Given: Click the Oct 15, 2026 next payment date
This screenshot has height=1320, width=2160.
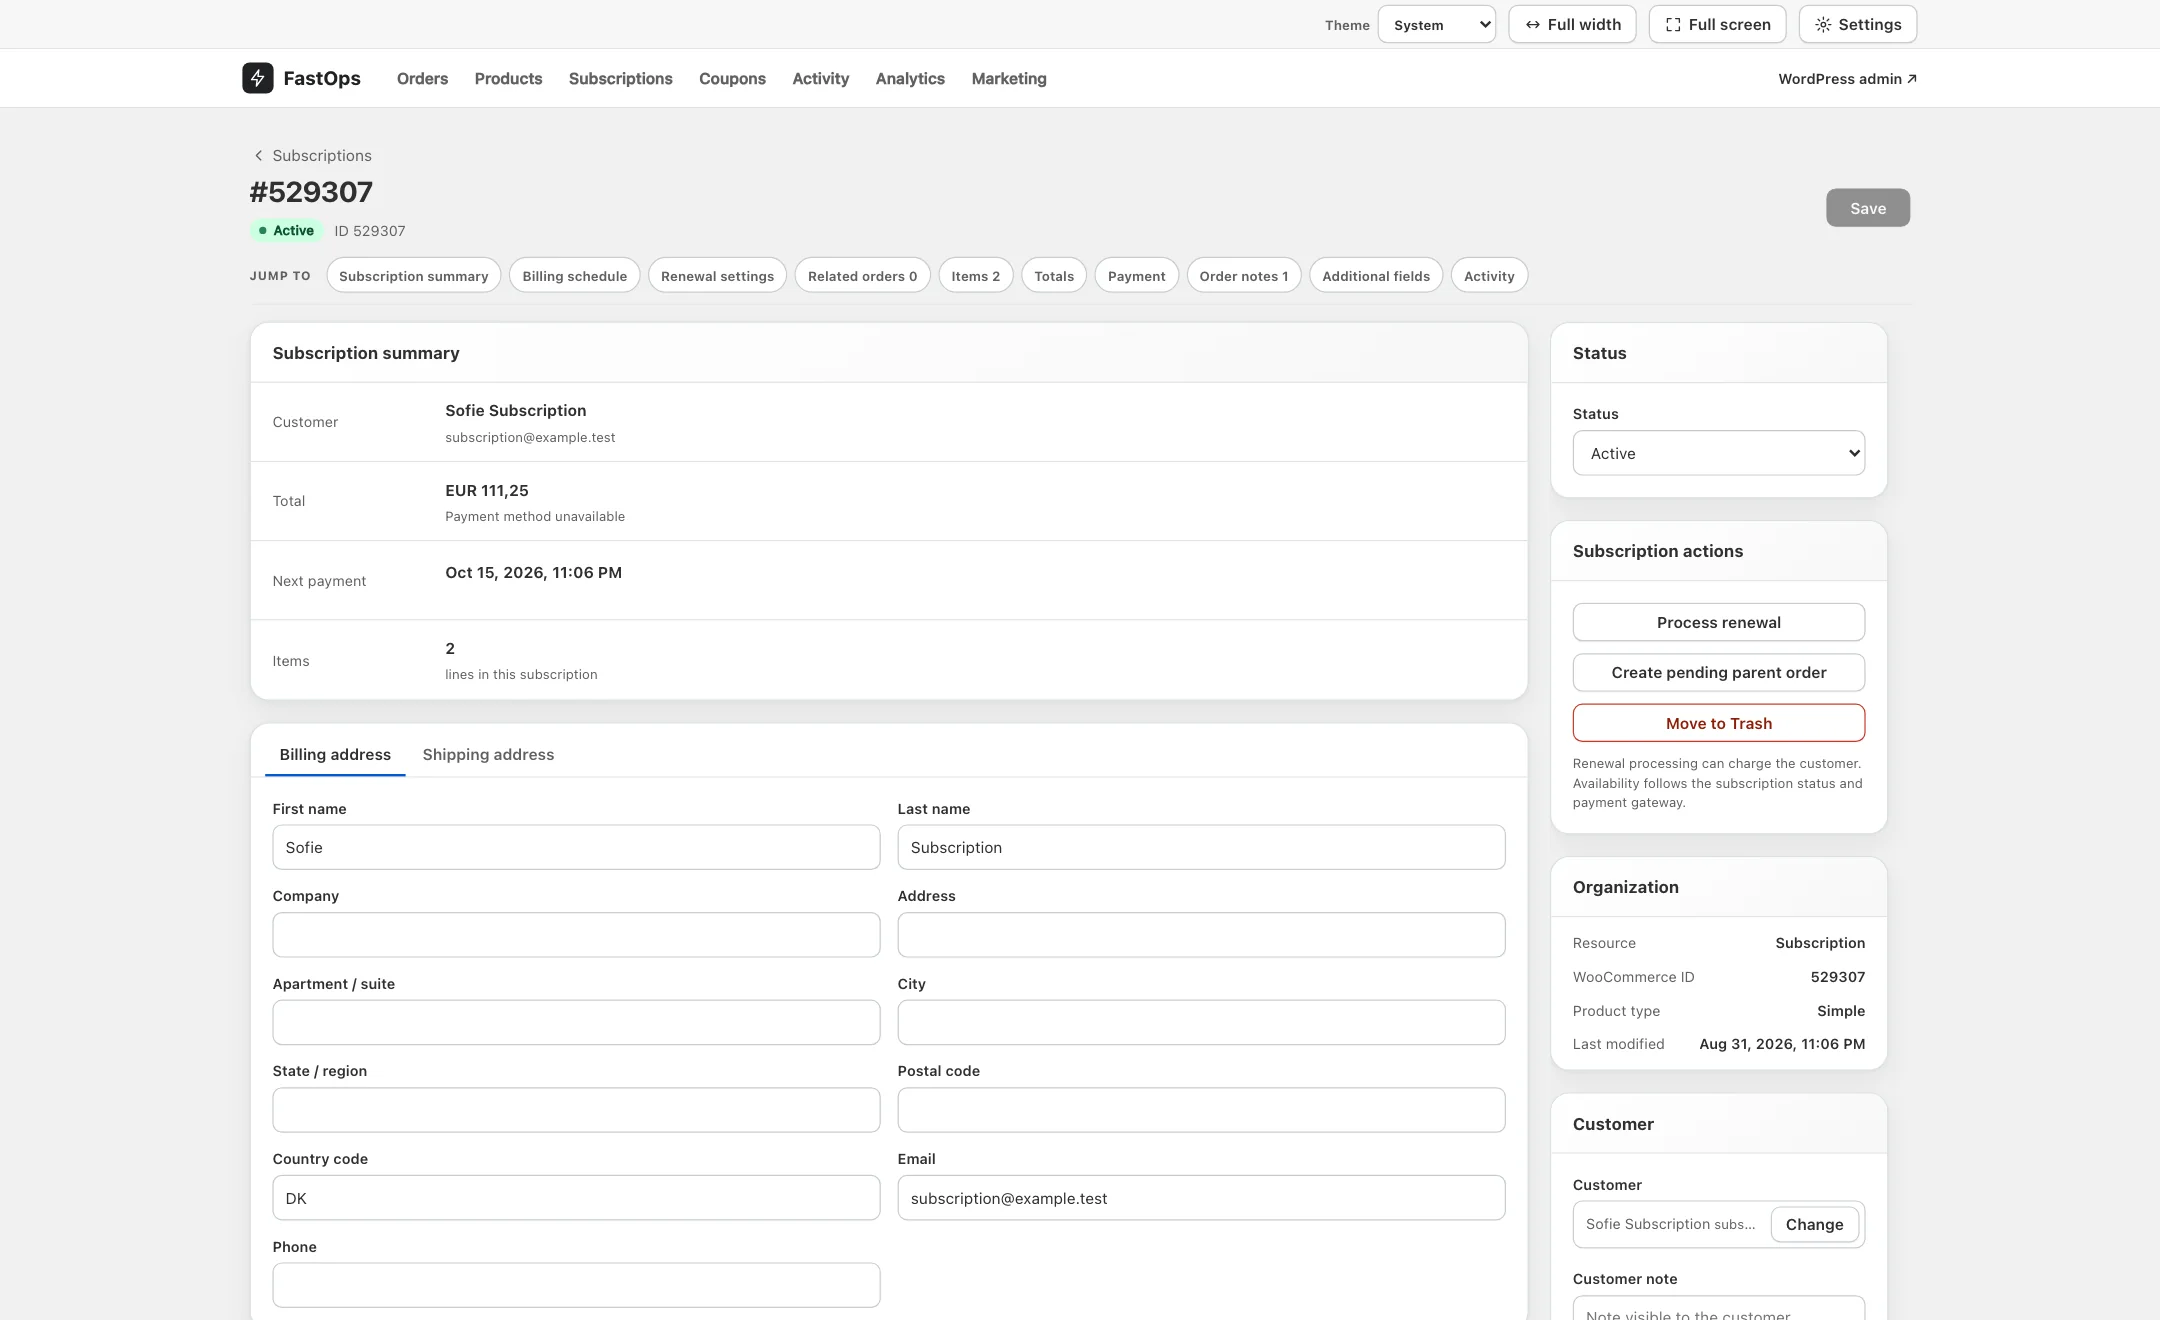Looking at the screenshot, I should (x=533, y=572).
